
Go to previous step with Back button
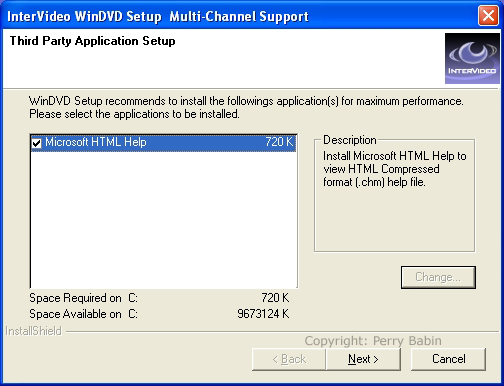point(289,359)
